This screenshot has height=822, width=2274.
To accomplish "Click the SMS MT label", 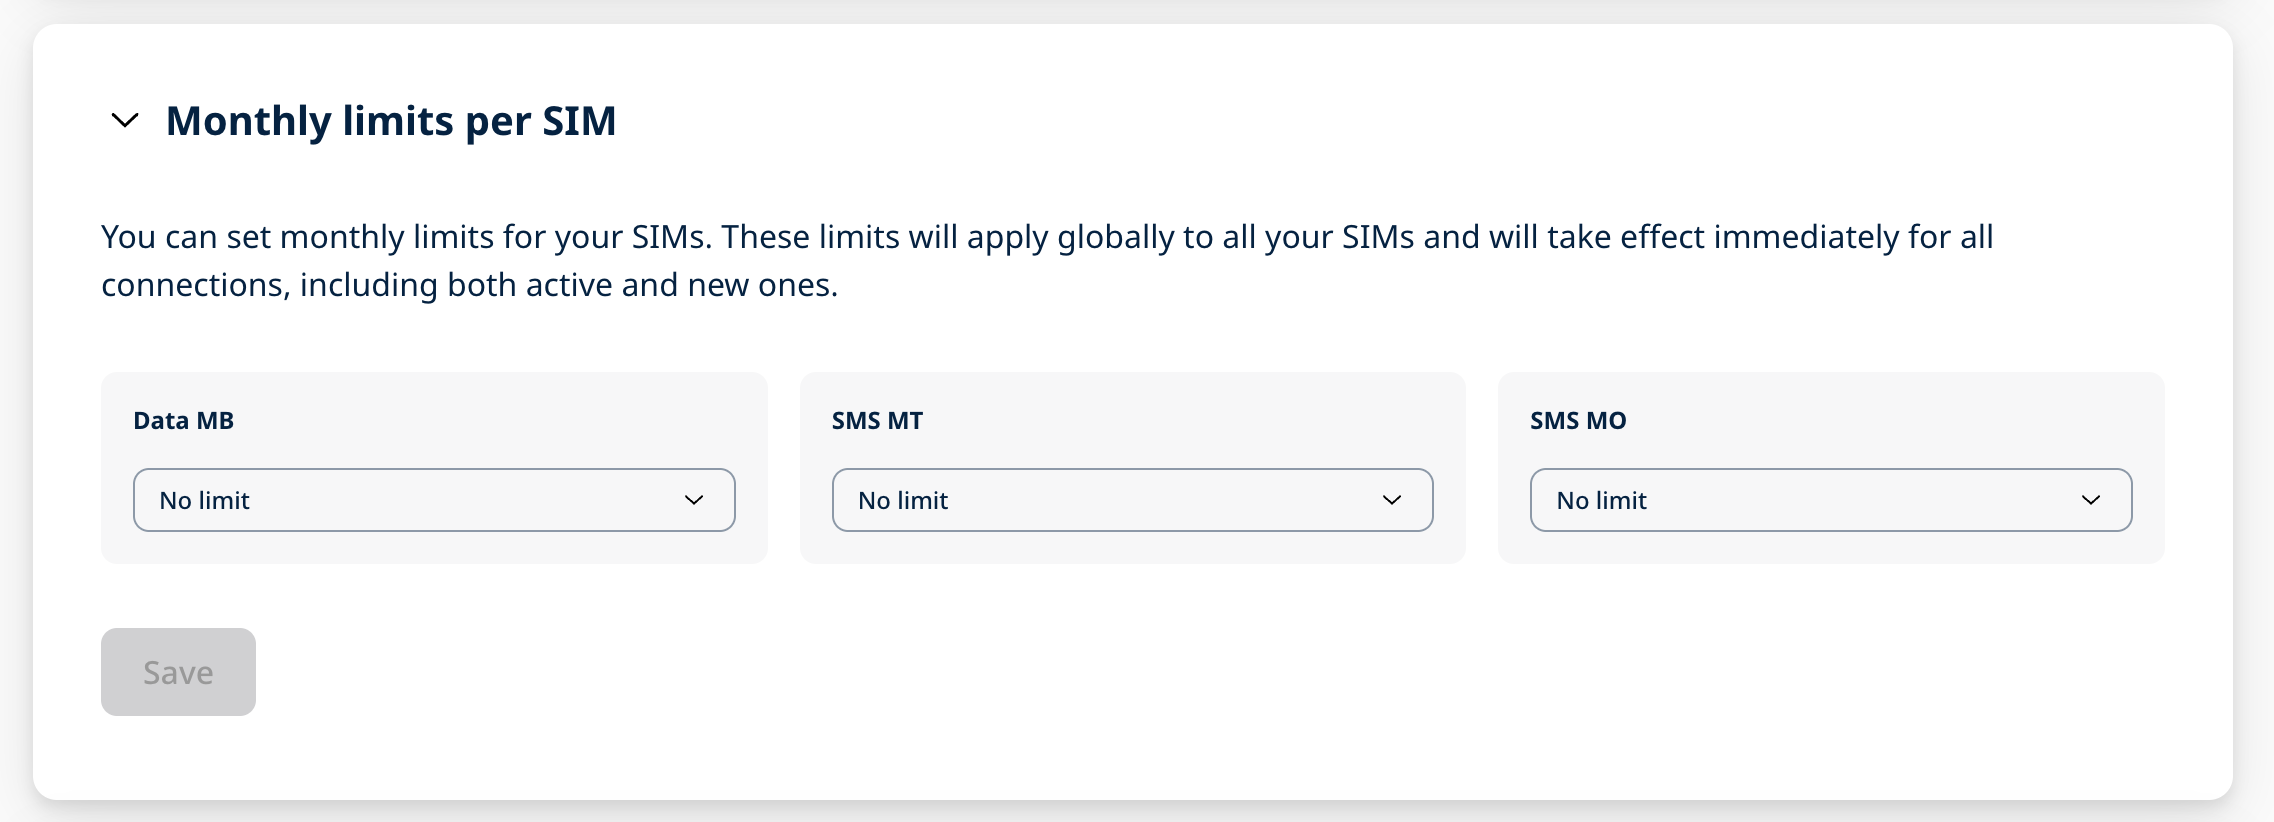I will 876,420.
